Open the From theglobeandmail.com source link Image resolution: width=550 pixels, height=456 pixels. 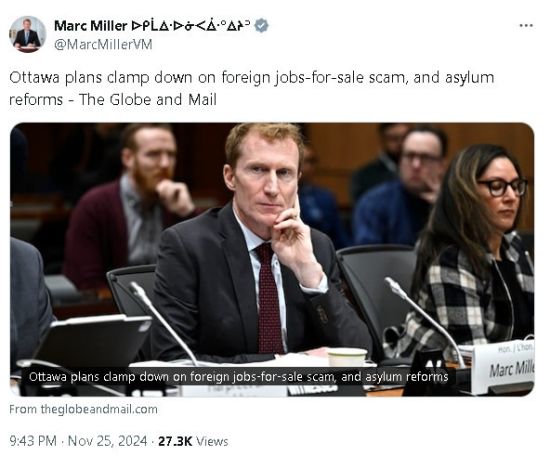(x=83, y=409)
